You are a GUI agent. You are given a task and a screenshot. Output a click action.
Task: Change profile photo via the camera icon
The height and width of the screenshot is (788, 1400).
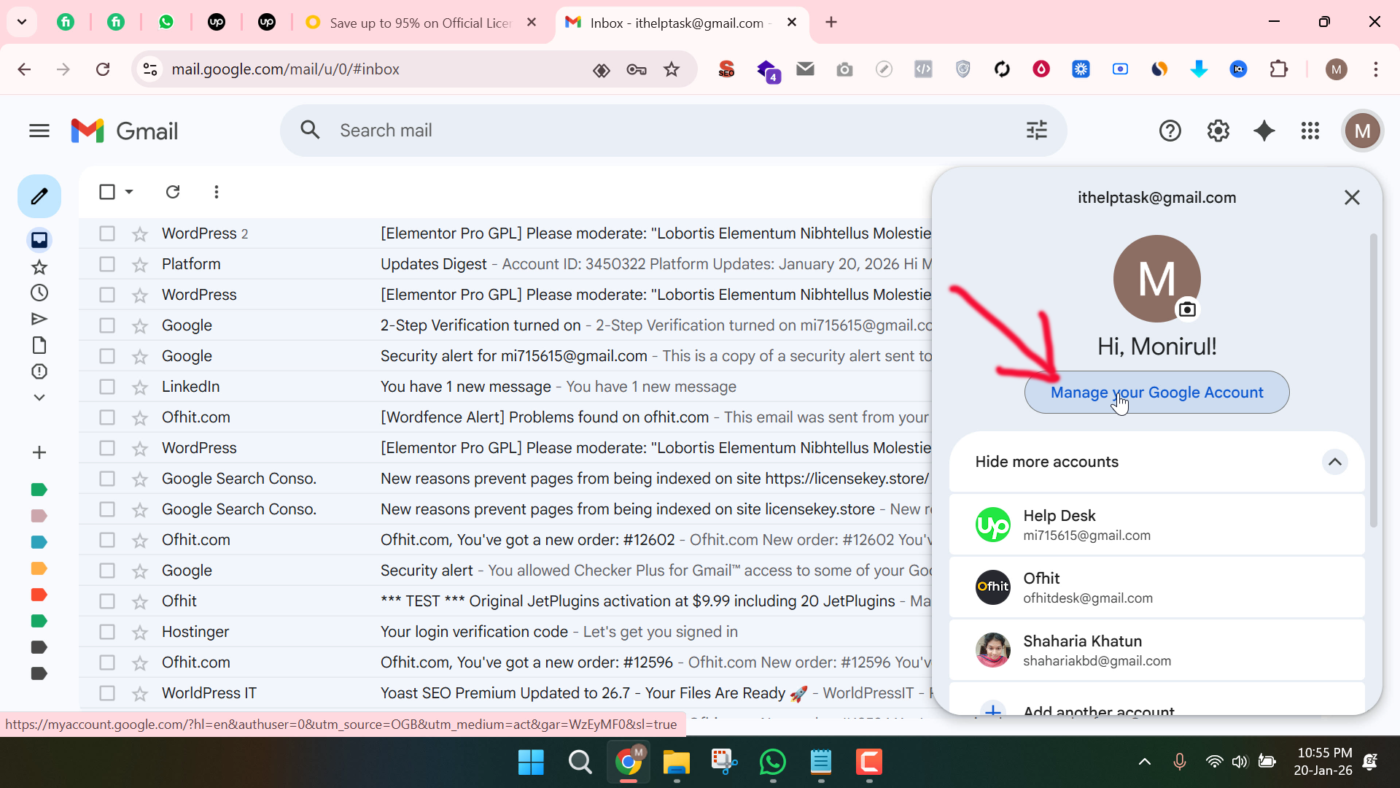click(x=1187, y=311)
